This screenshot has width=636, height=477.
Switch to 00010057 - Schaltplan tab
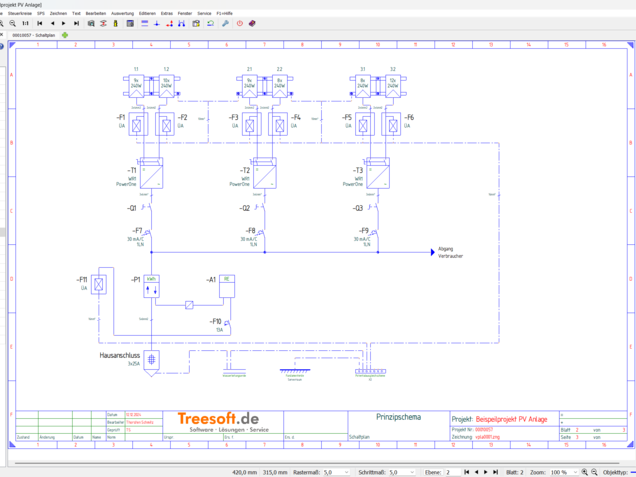tap(32, 35)
